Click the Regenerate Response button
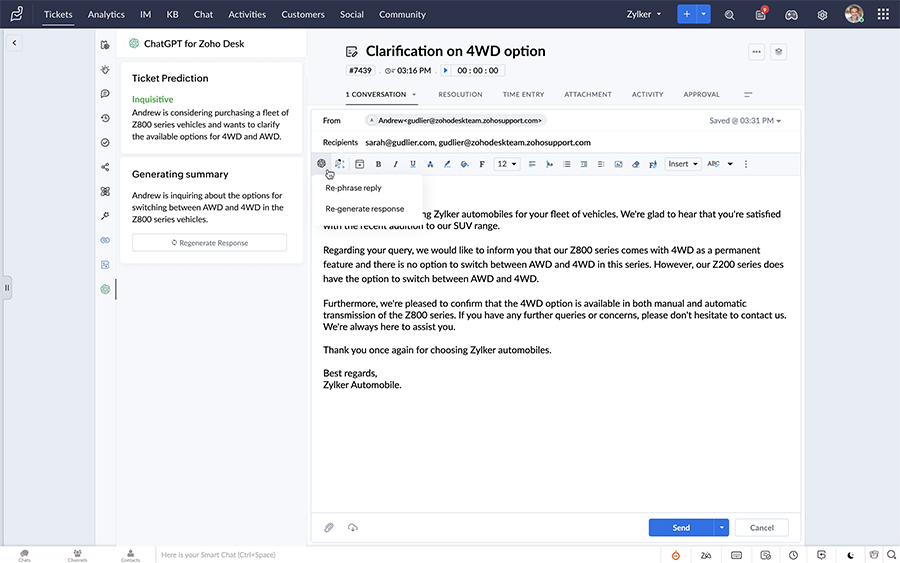The width and height of the screenshot is (900, 563). [210, 243]
